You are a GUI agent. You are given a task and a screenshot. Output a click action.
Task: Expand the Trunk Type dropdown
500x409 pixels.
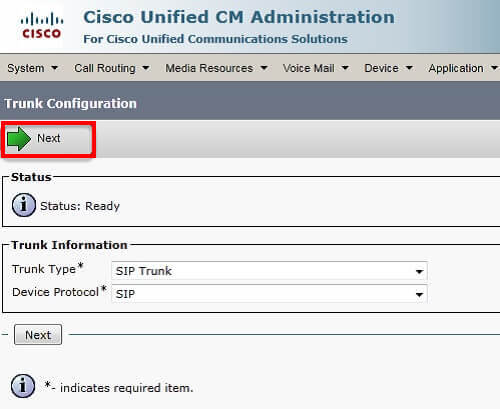(269, 271)
